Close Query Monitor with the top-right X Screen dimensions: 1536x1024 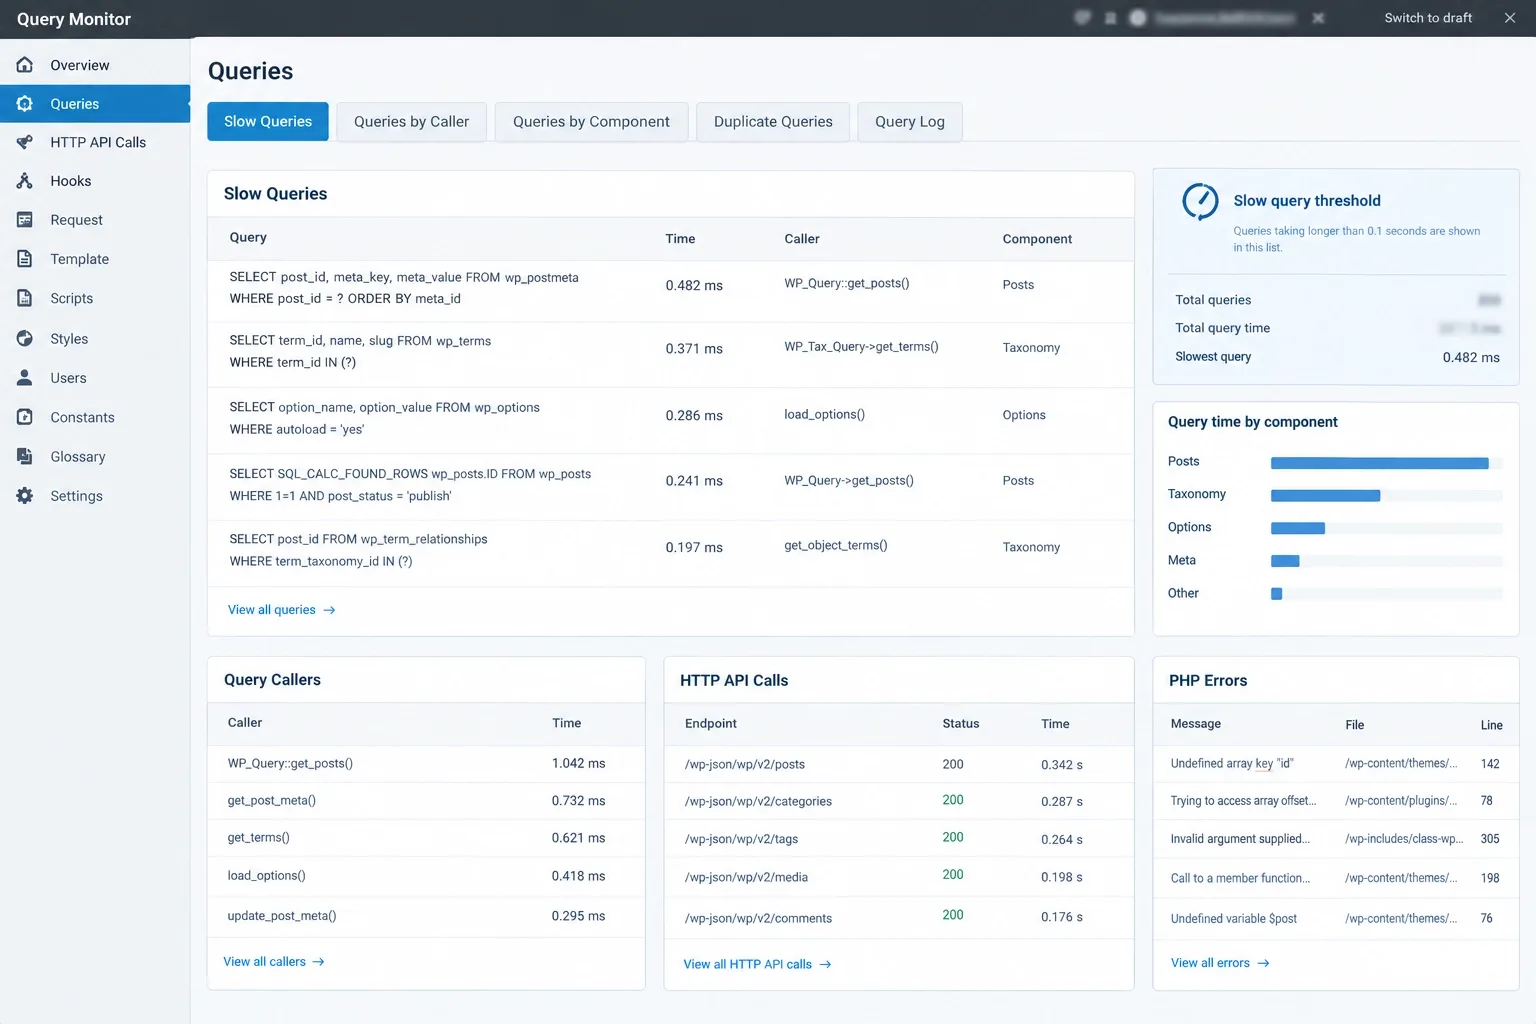[x=1510, y=18]
